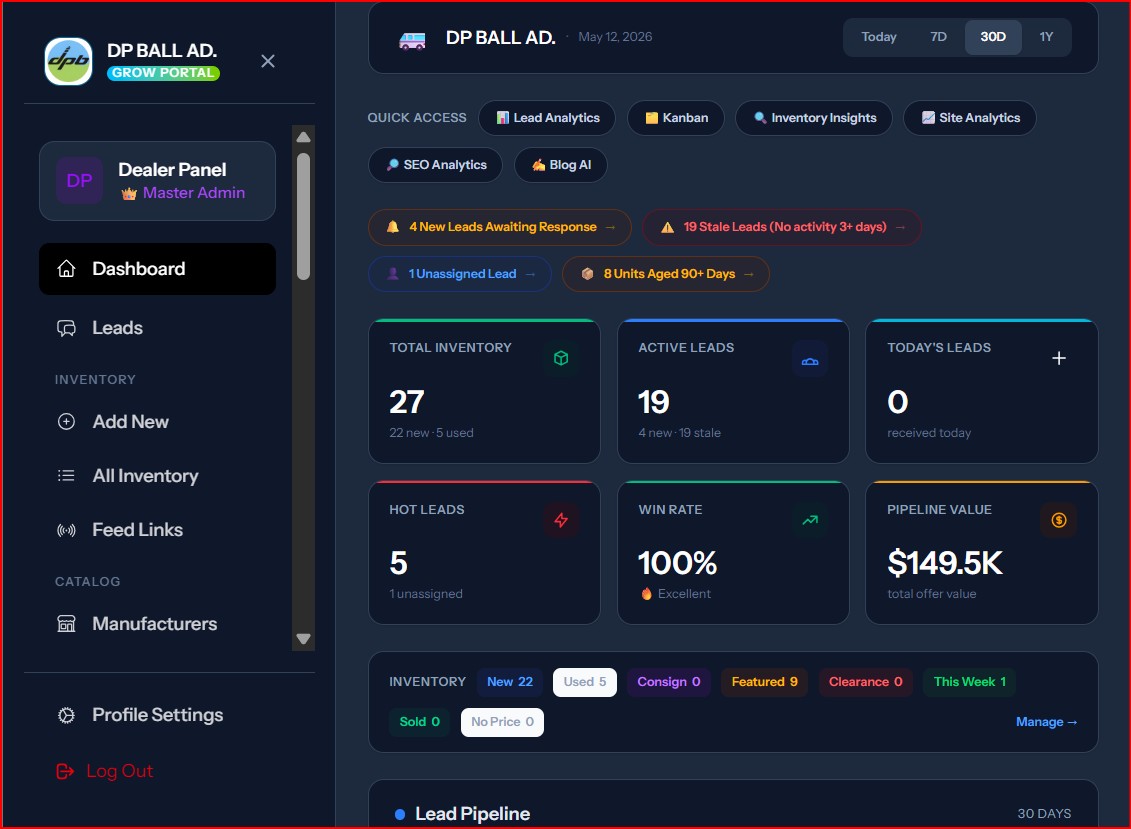Select the Today time range tab
Screen dimensions: 1131x829
[879, 37]
